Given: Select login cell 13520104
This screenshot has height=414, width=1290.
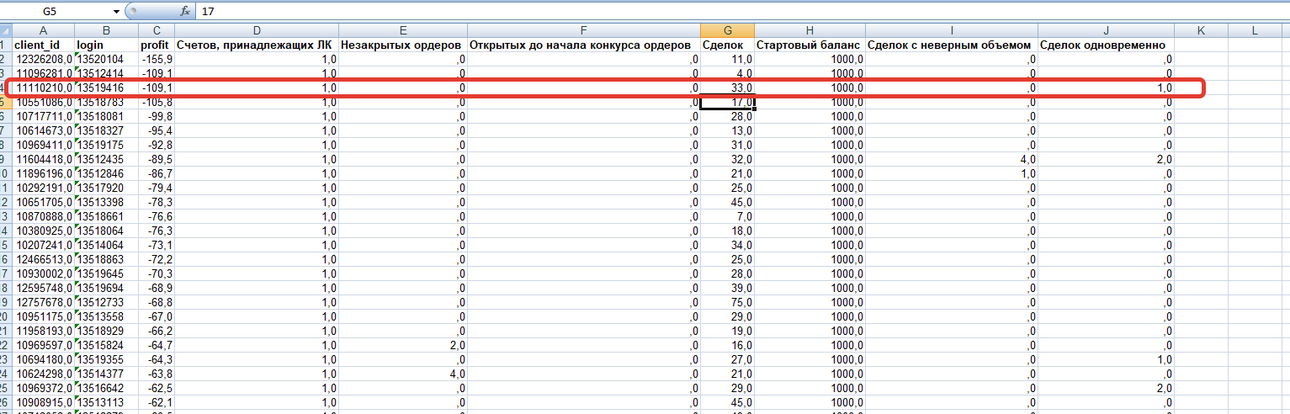Looking at the screenshot, I should click(106, 59).
